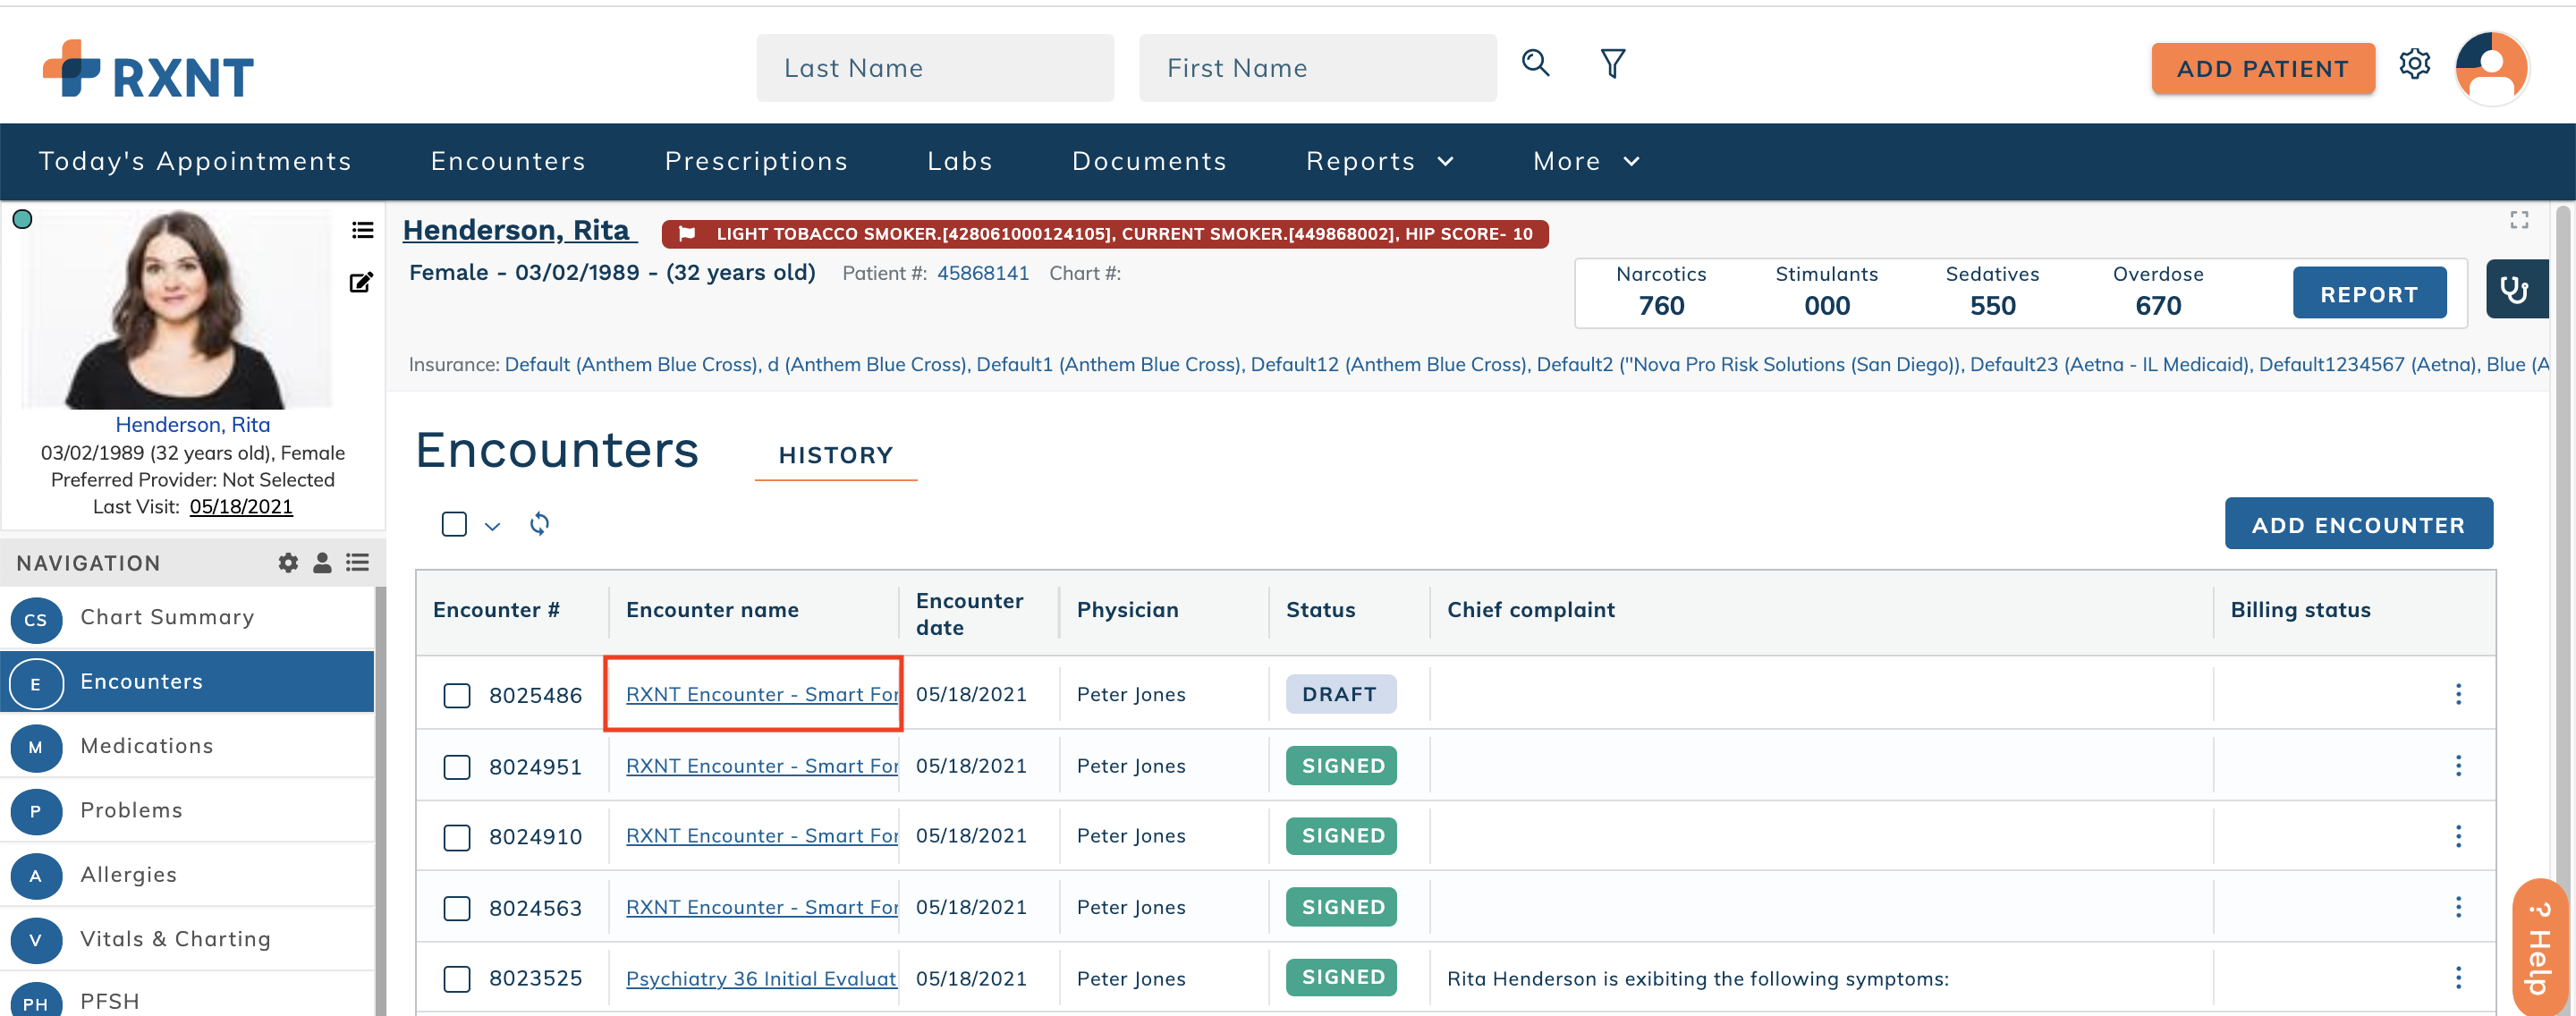Expand chart to fullscreen icon

click(2519, 220)
